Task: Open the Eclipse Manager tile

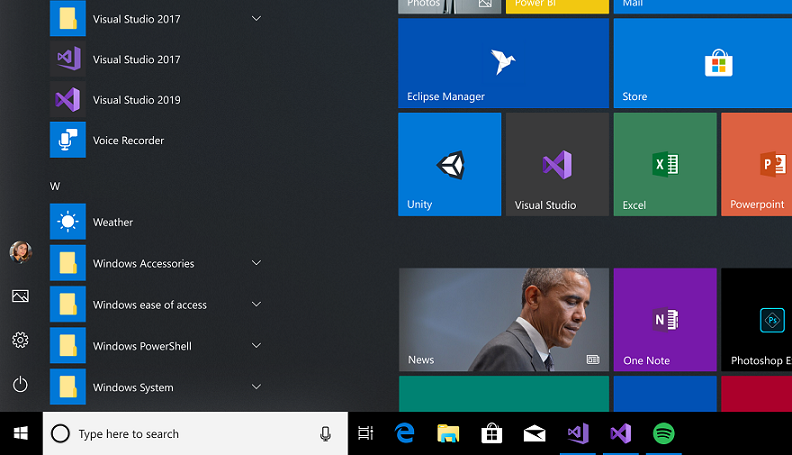Action: [x=503, y=62]
